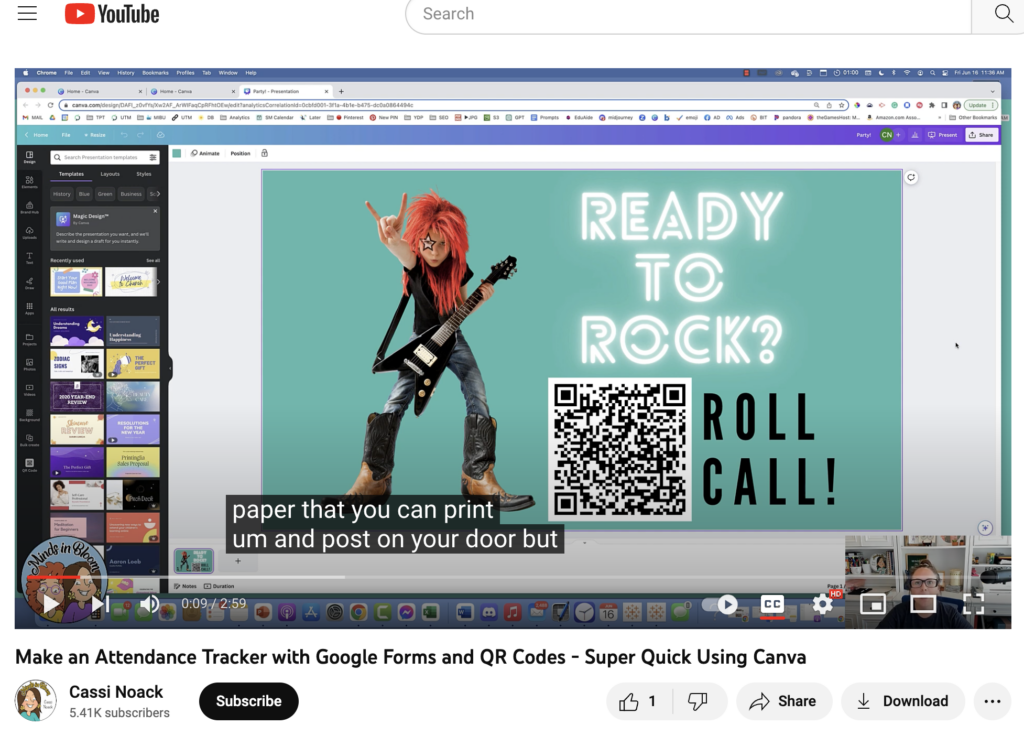Image resolution: width=1024 pixels, height=736 pixels.
Task: In the video, expand category chips arrow
Action: click(157, 194)
